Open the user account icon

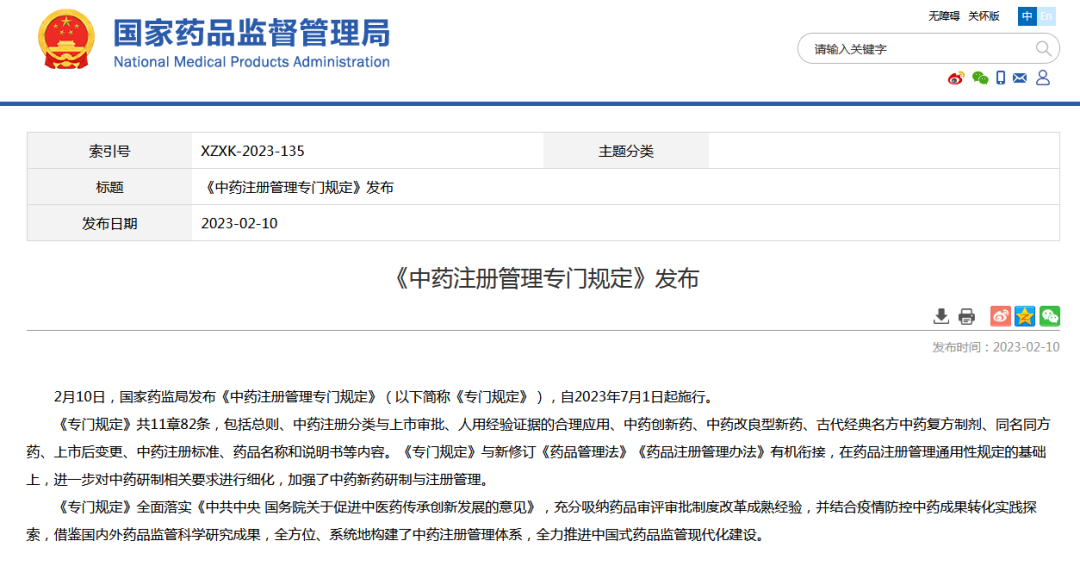coord(1042,78)
